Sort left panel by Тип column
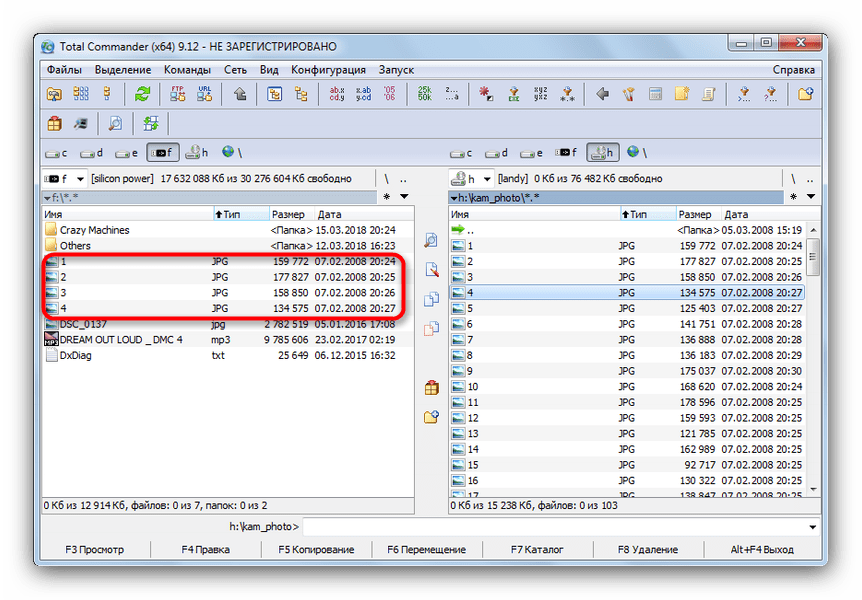The width and height of the screenshot is (862, 600). [x=240, y=214]
